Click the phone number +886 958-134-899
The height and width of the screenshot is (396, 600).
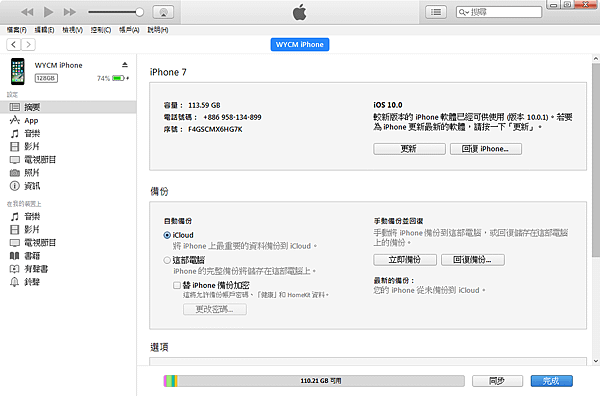pyautogui.click(x=232, y=117)
